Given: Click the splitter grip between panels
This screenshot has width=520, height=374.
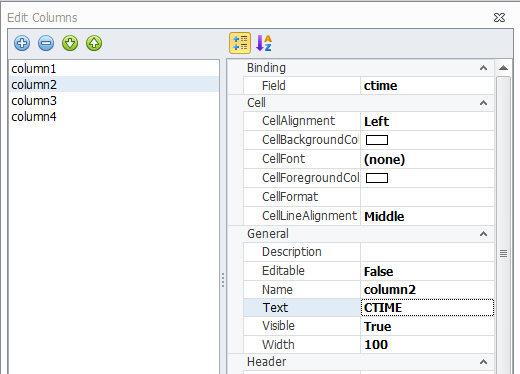Looking at the screenshot, I should click(223, 280).
